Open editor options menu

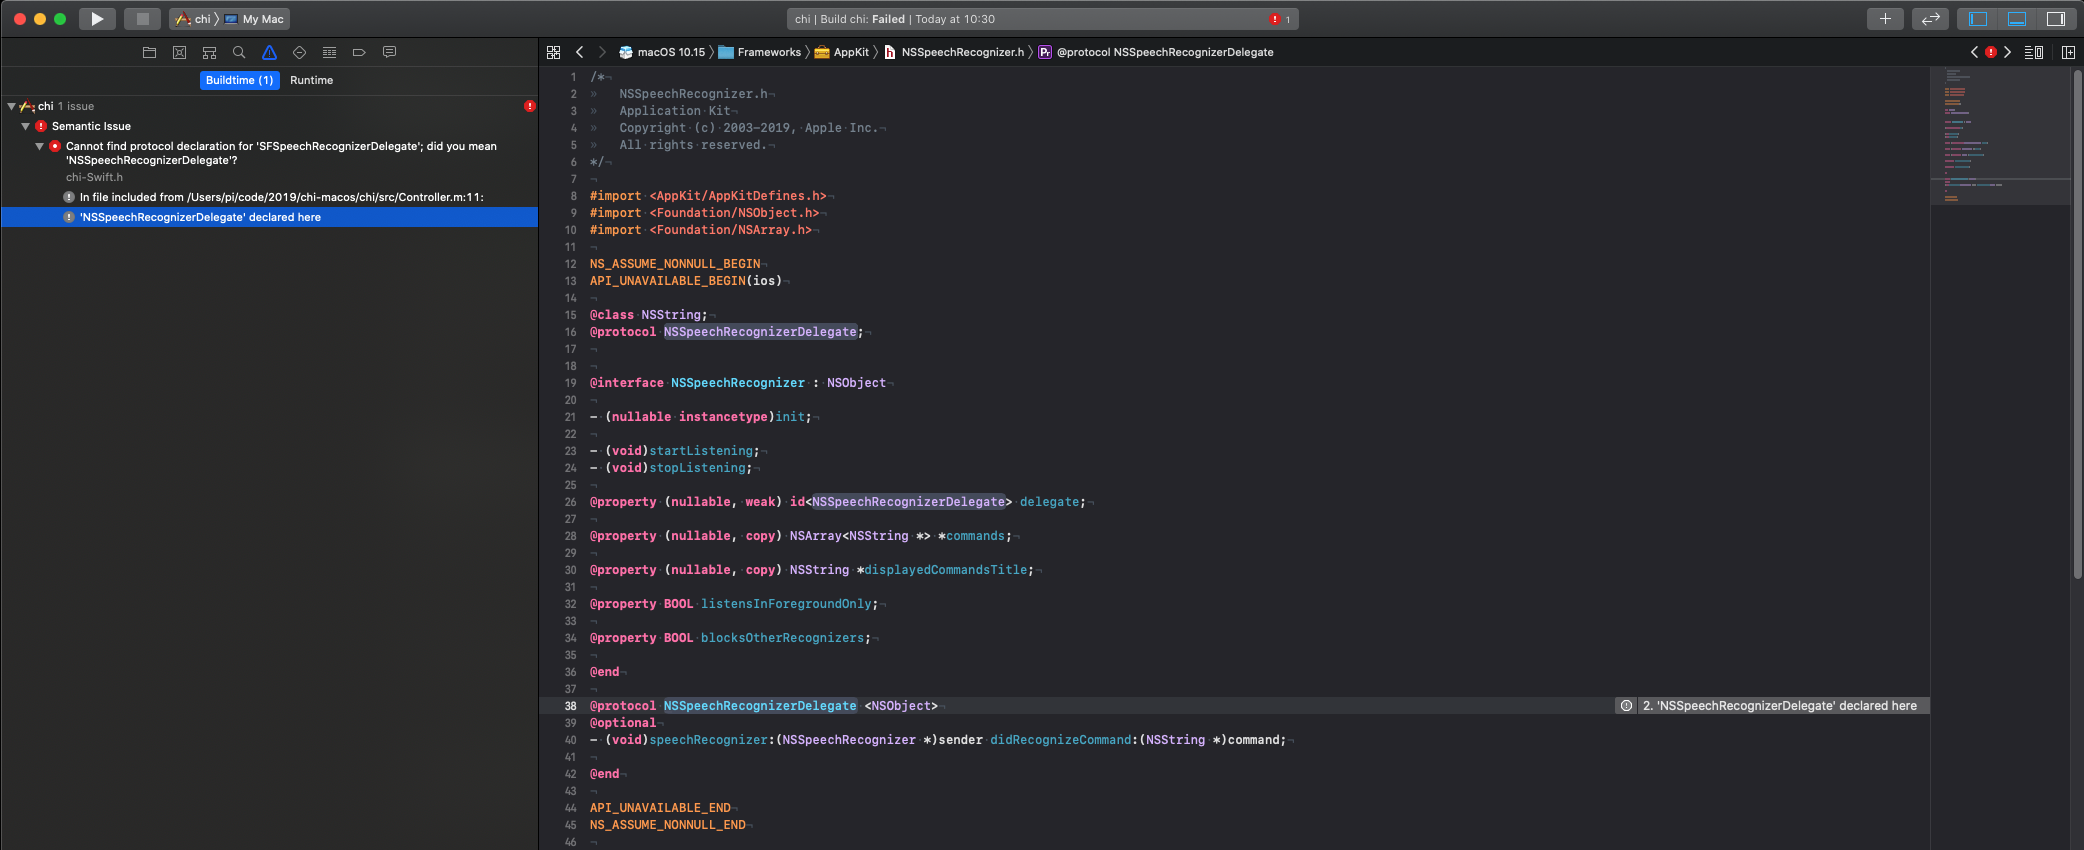[2034, 52]
